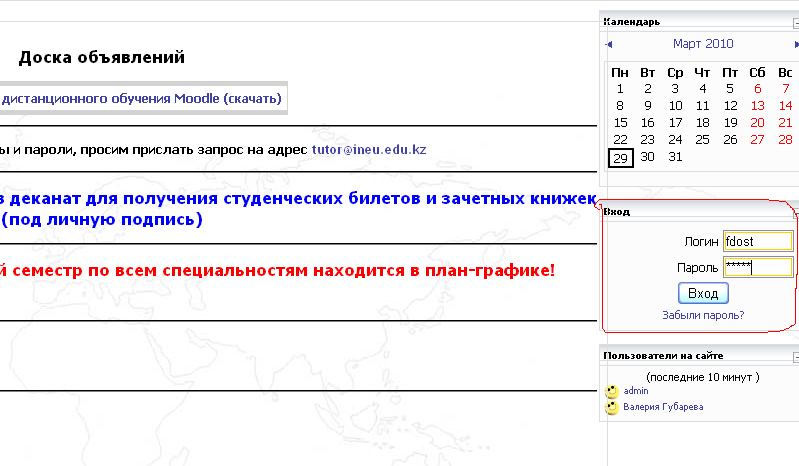Click calendar day 30
Screen dimensions: 799x466
point(648,157)
